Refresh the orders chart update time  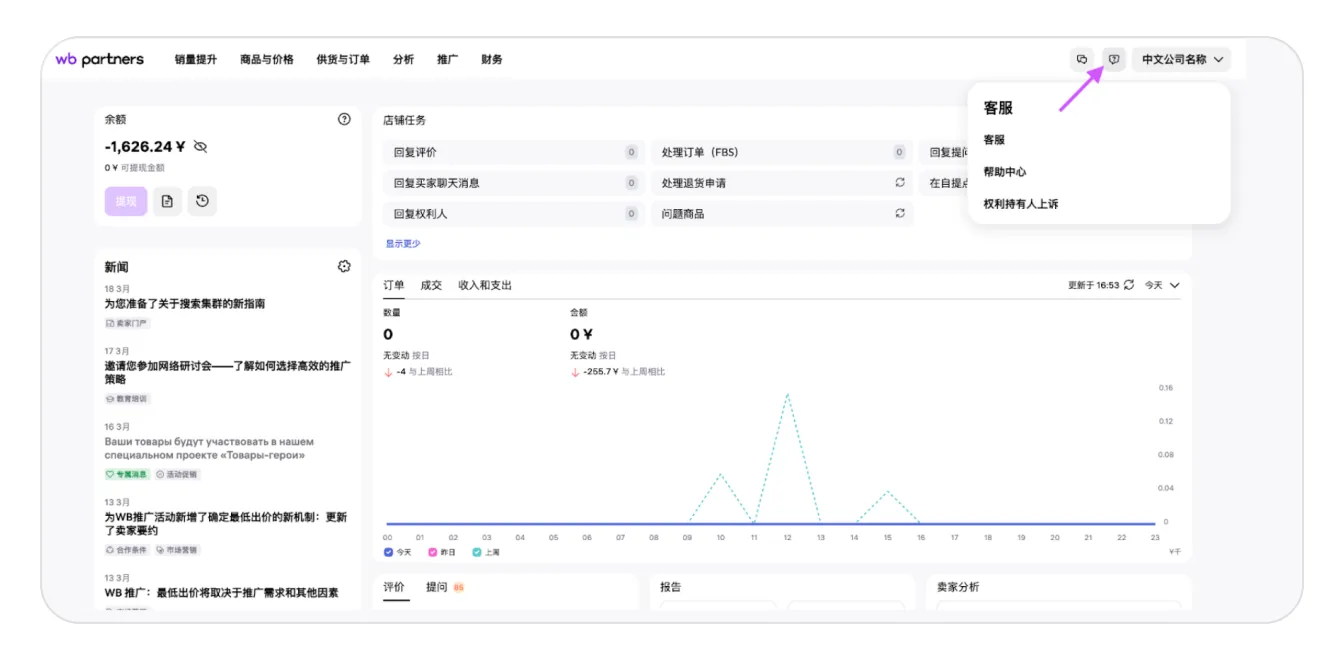[x=1129, y=285]
